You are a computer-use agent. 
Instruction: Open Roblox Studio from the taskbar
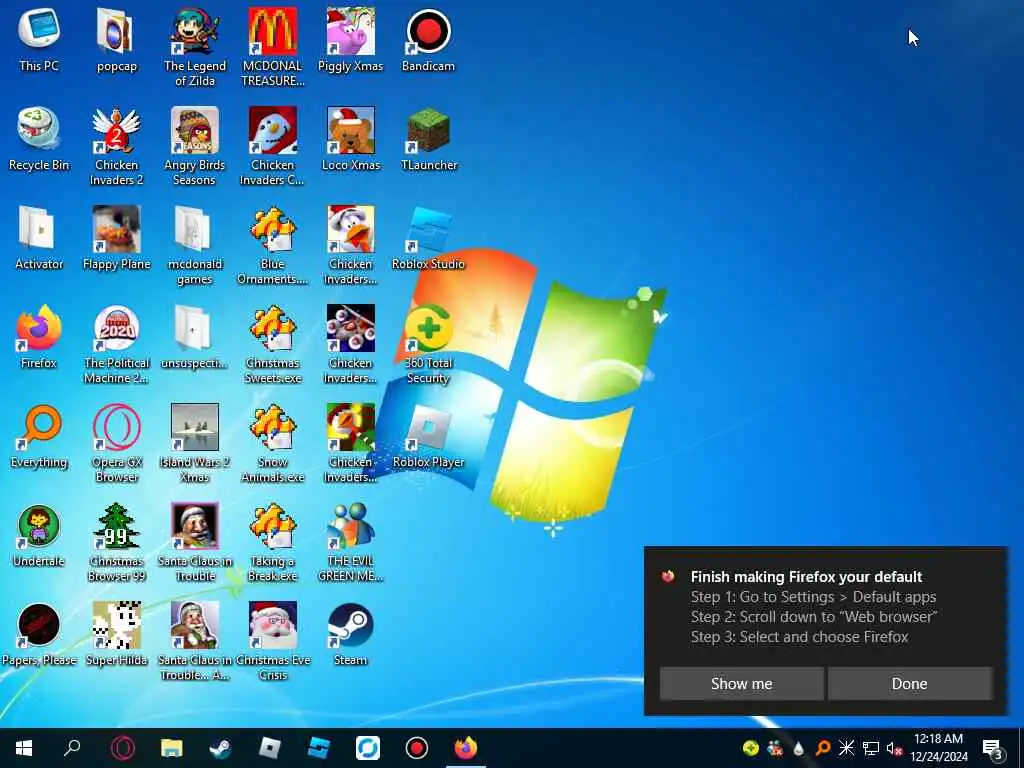tap(319, 748)
